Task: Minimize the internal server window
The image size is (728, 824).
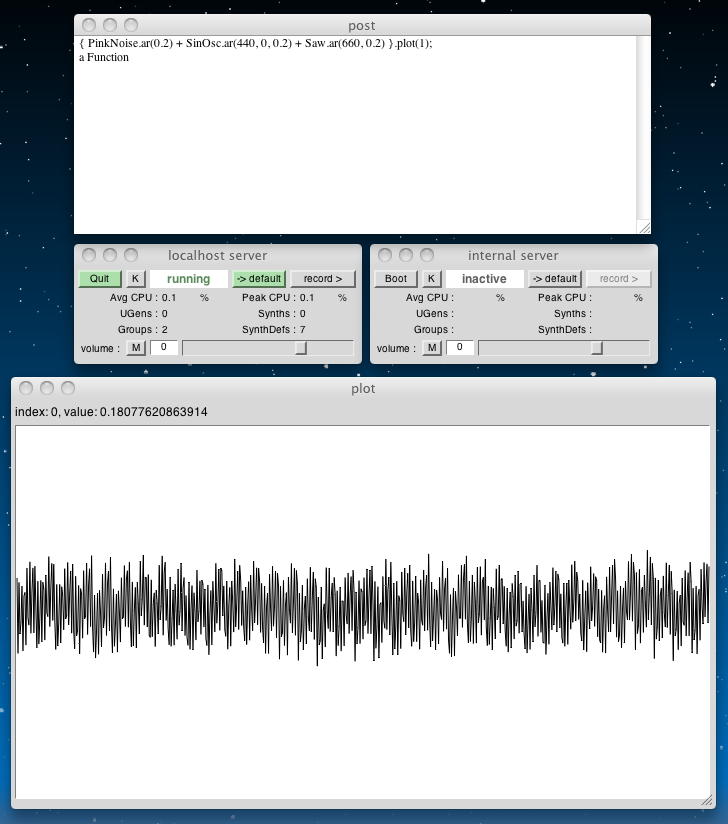Action: coord(406,255)
